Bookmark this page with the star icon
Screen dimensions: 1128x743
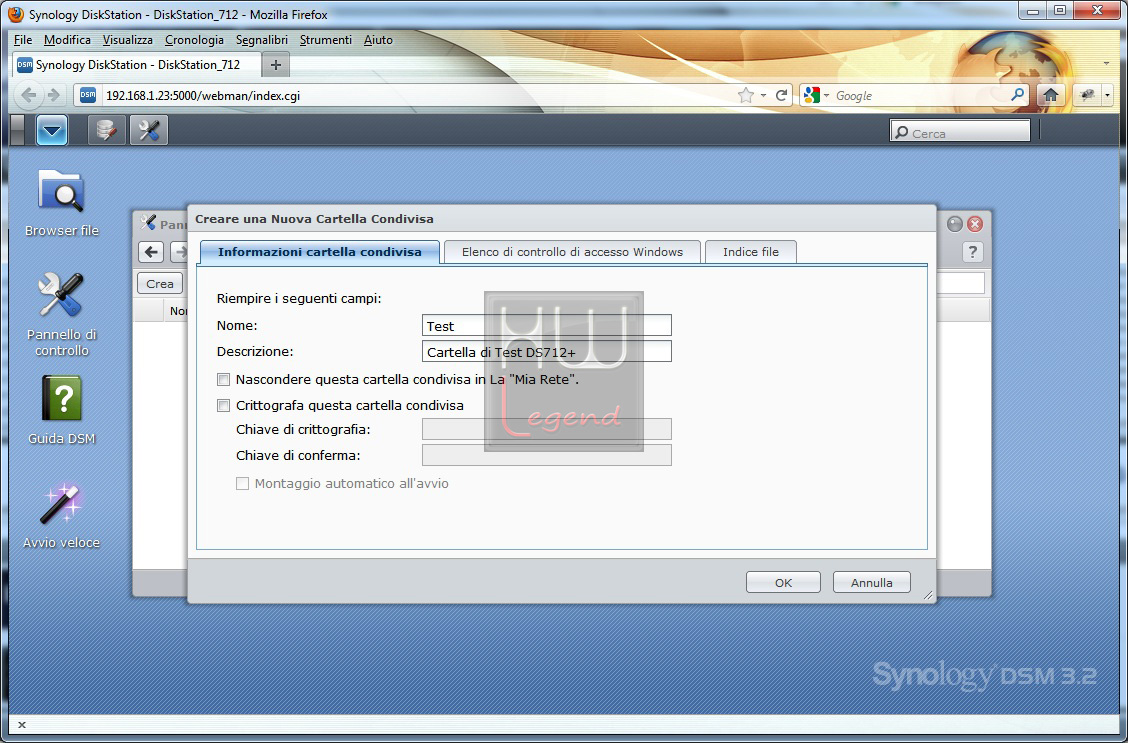click(746, 95)
